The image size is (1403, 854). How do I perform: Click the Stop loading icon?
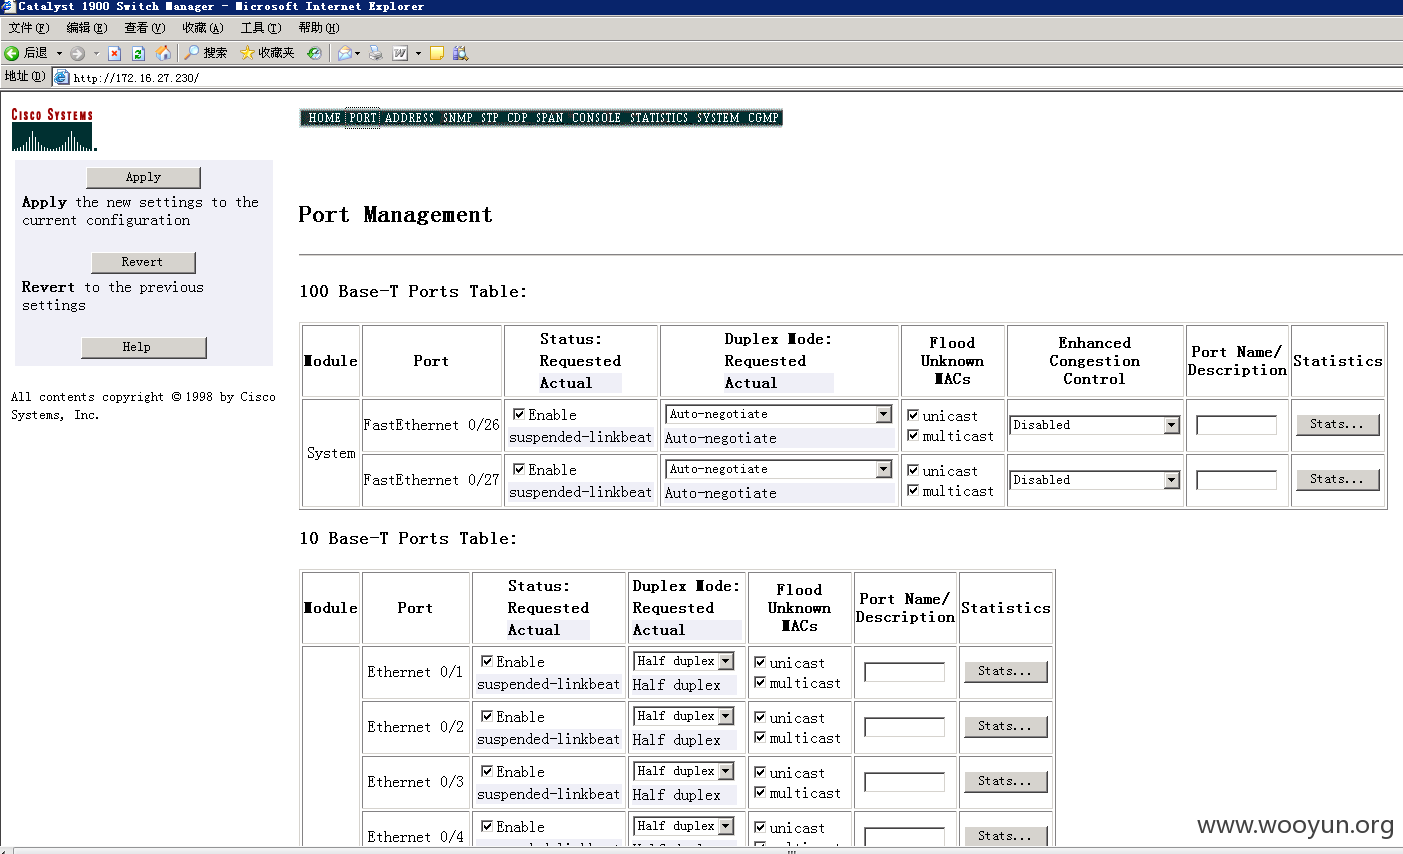[114, 53]
